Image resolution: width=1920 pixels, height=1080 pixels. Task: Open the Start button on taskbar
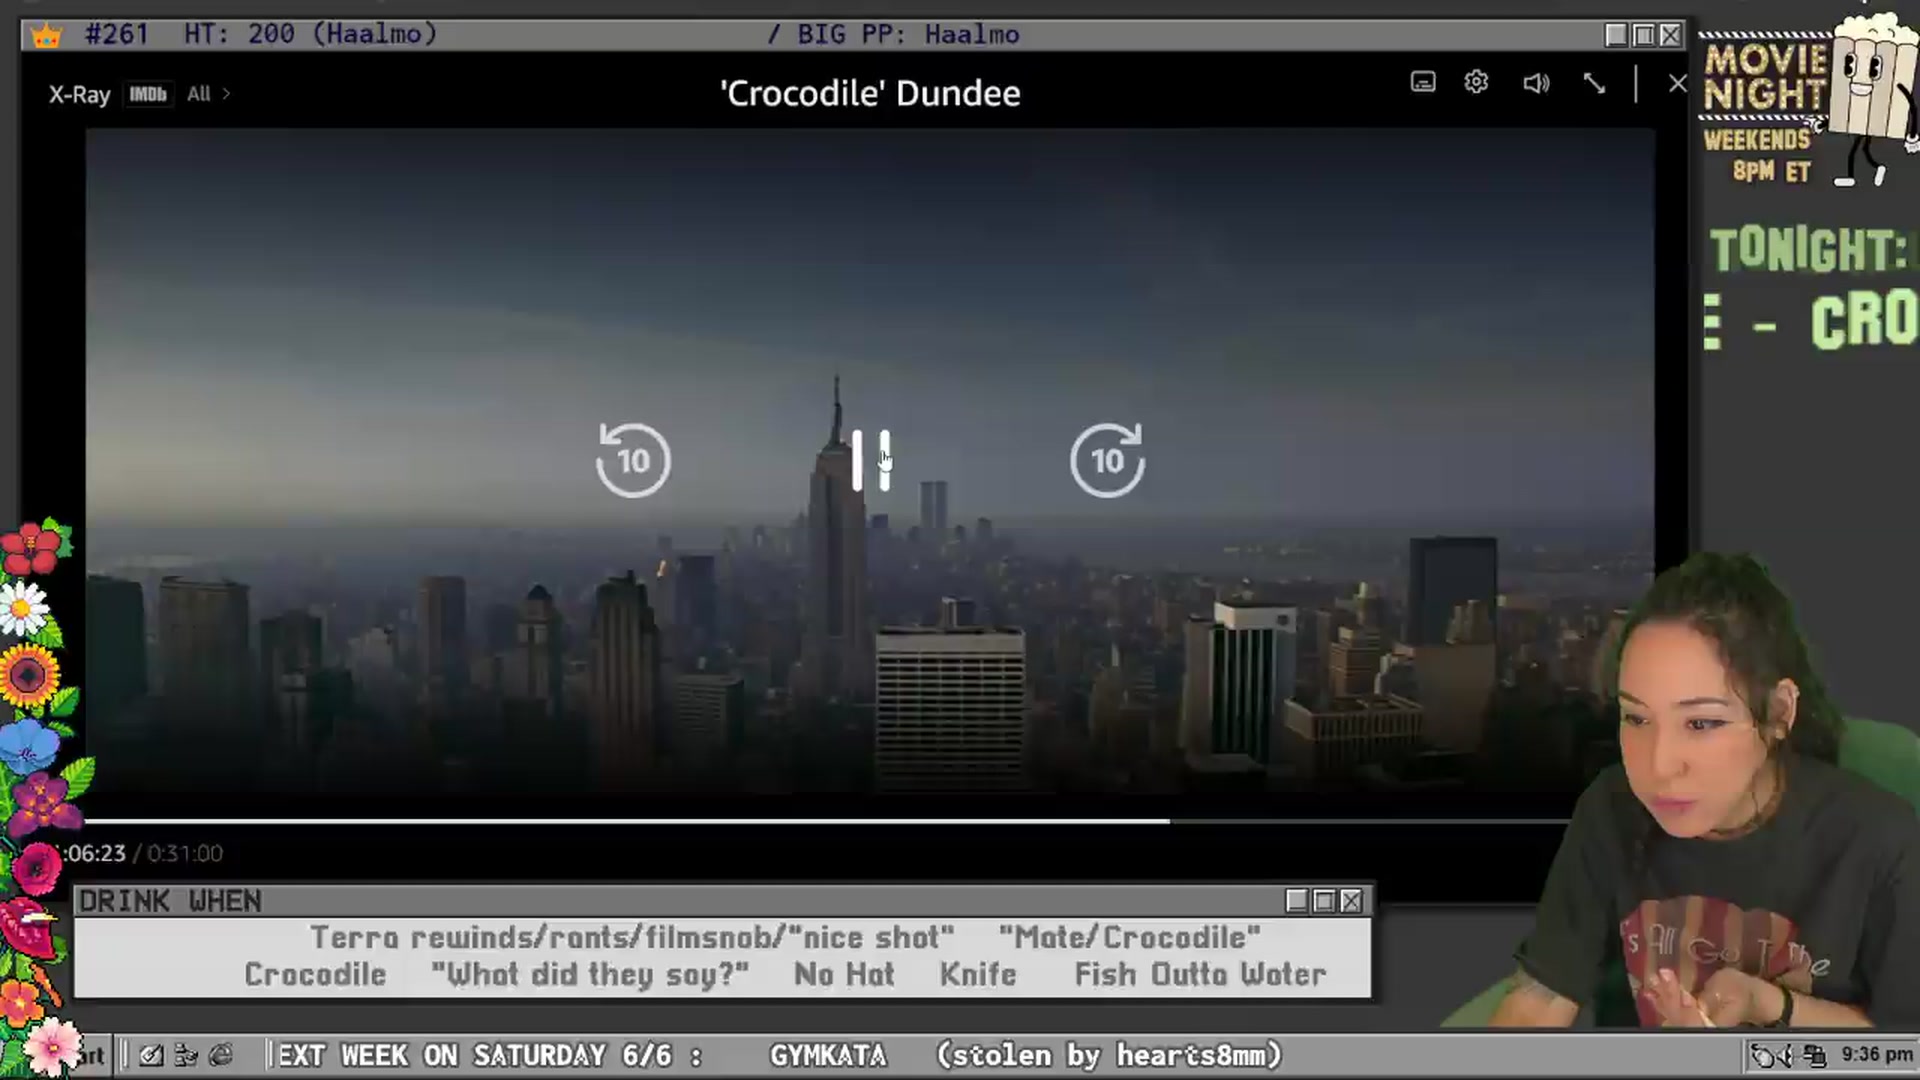pos(90,1055)
